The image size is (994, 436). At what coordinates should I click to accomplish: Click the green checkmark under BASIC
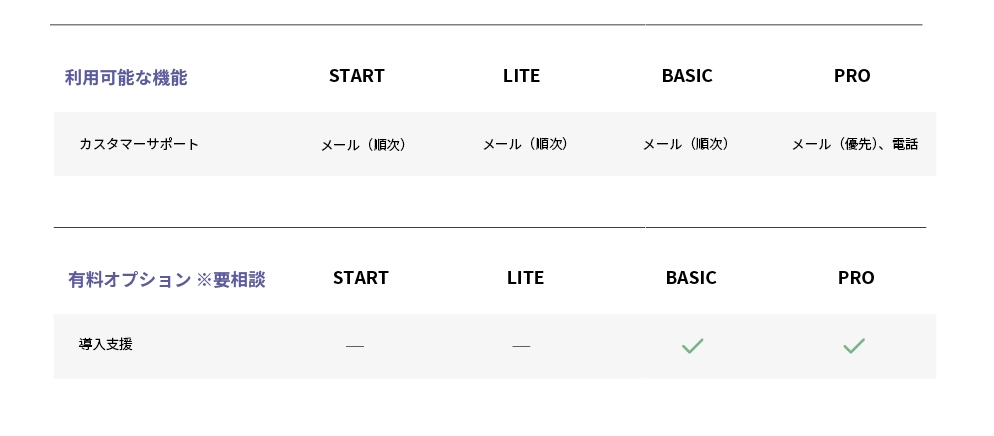coord(692,346)
